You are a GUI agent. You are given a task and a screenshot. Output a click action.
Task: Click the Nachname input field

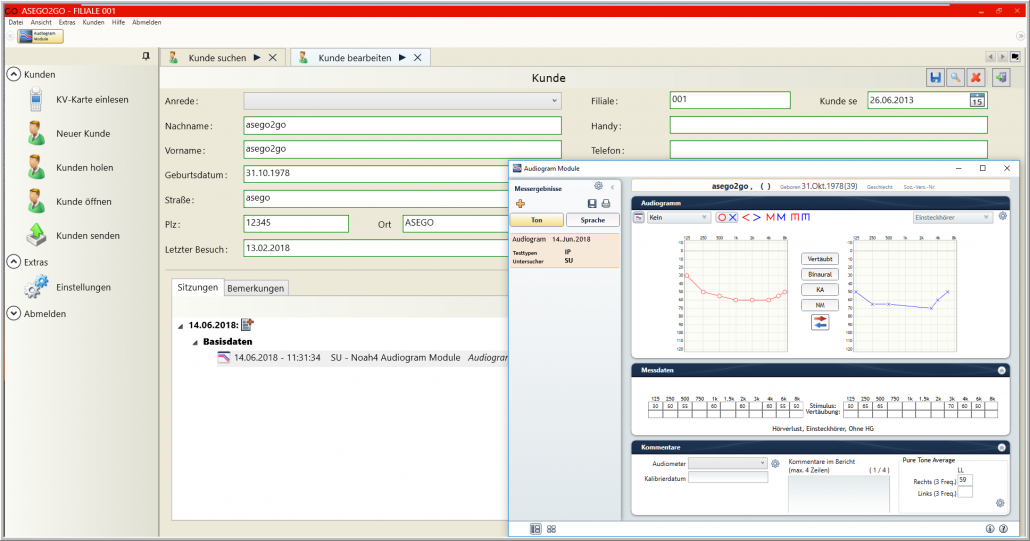click(x=400, y=126)
